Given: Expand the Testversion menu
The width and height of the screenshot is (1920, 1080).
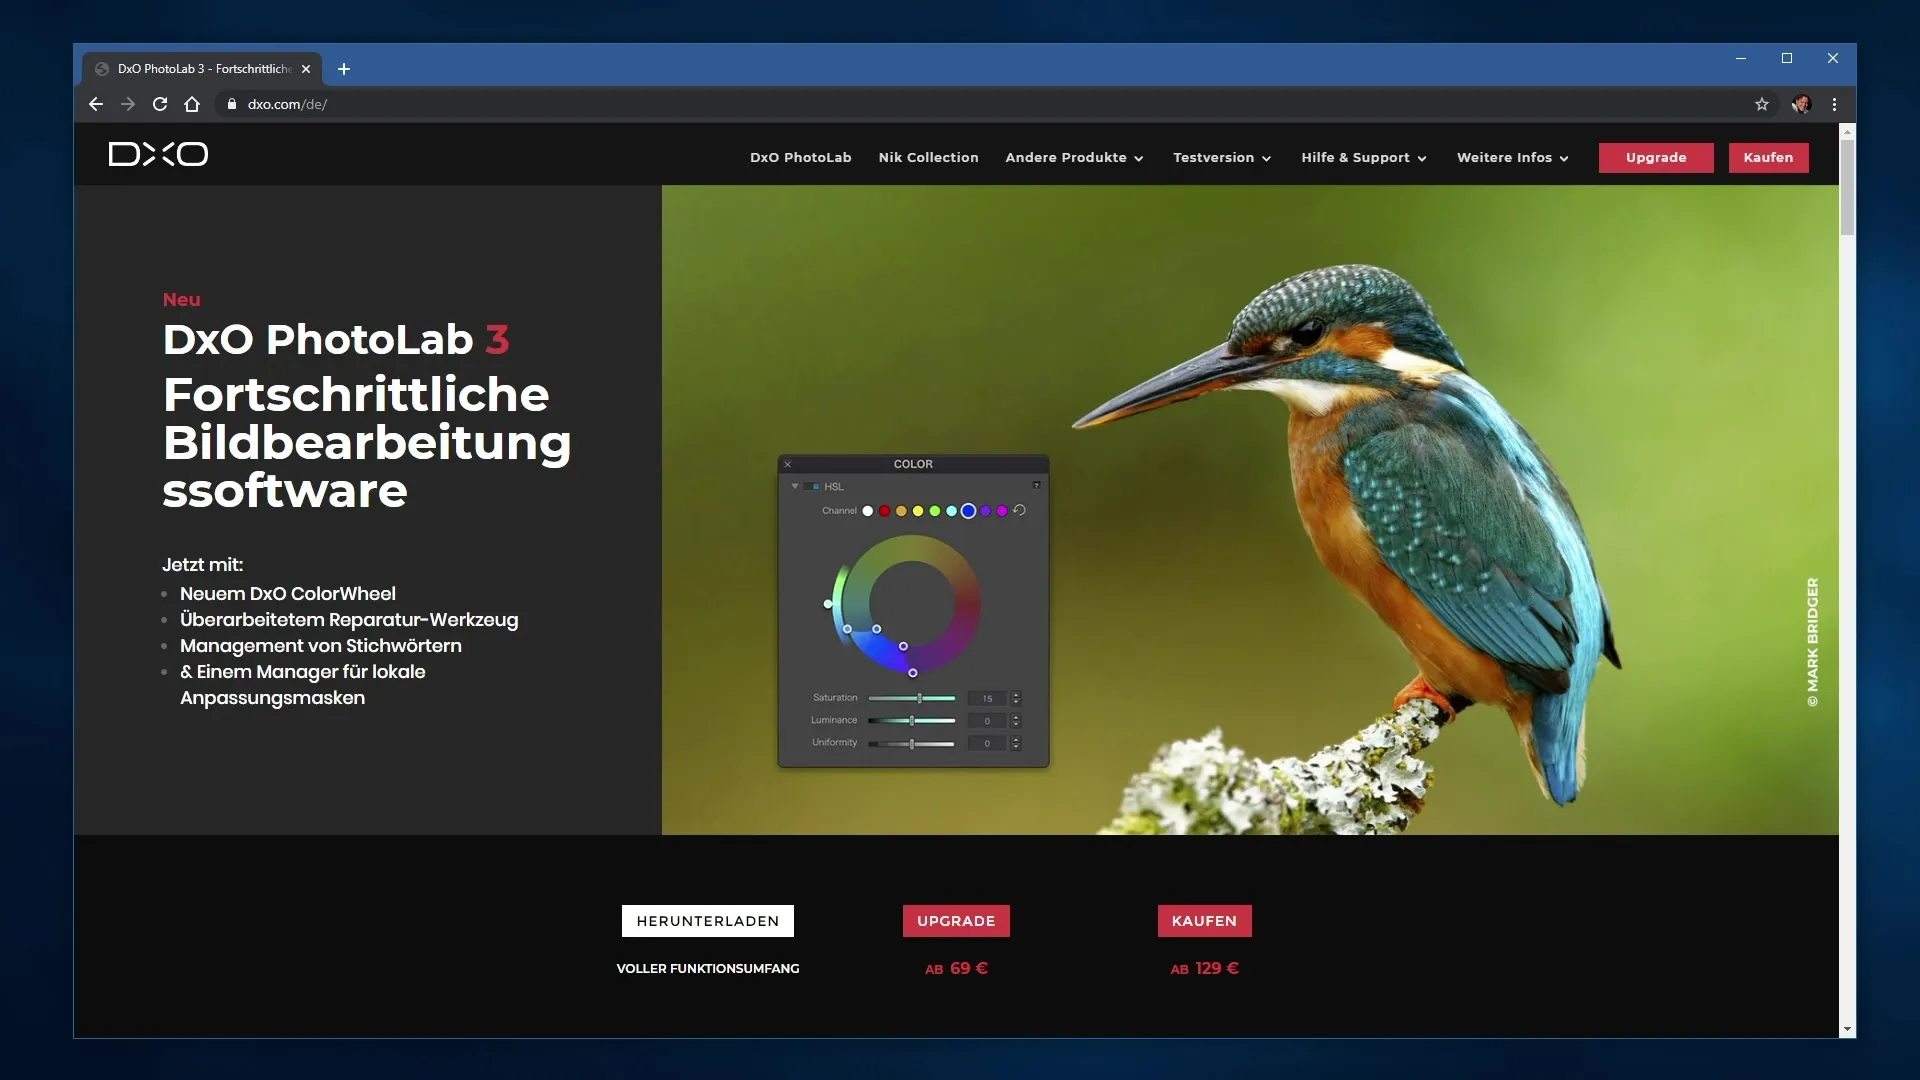Looking at the screenshot, I should 1222,157.
